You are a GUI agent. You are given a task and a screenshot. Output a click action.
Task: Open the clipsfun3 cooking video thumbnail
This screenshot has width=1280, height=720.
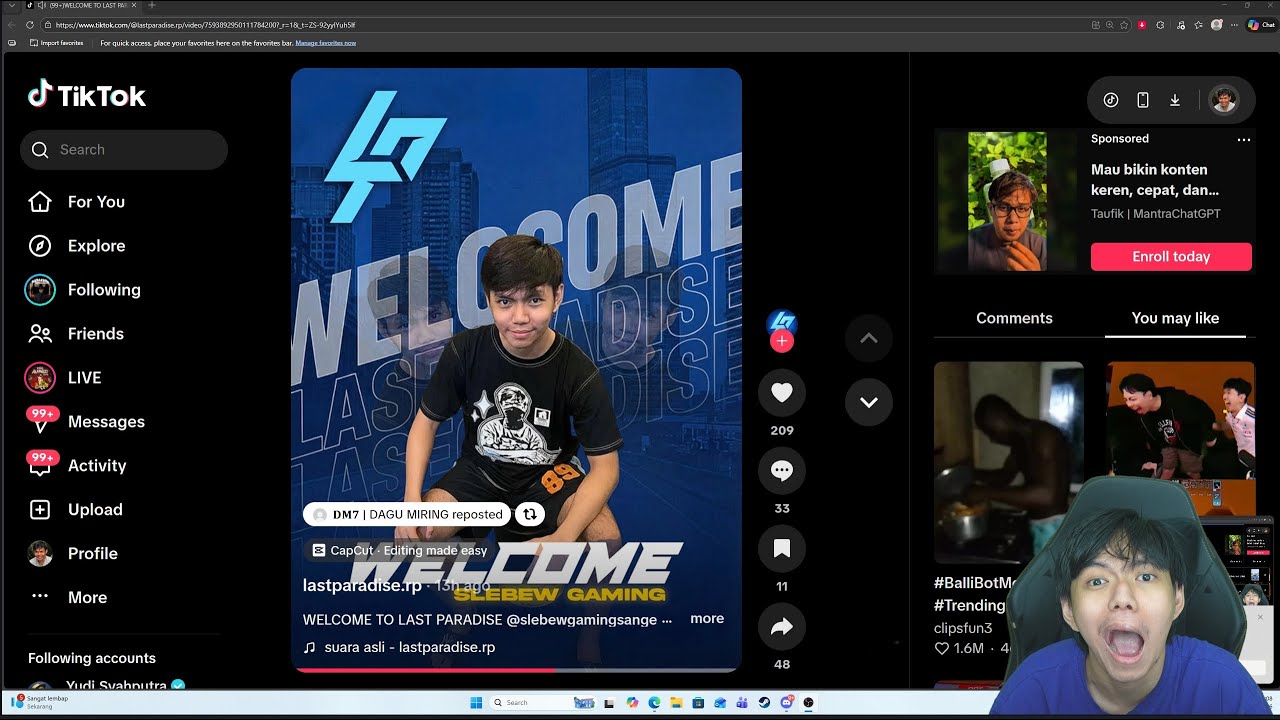1008,462
